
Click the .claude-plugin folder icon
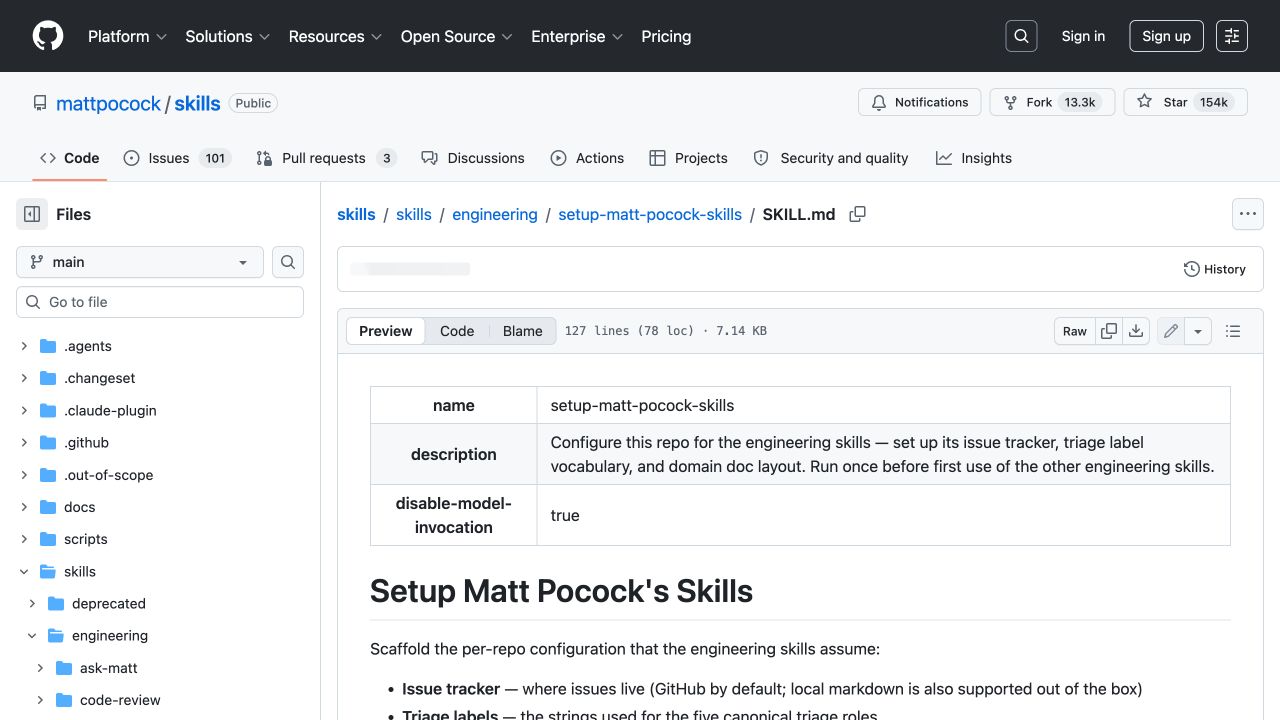pos(48,410)
